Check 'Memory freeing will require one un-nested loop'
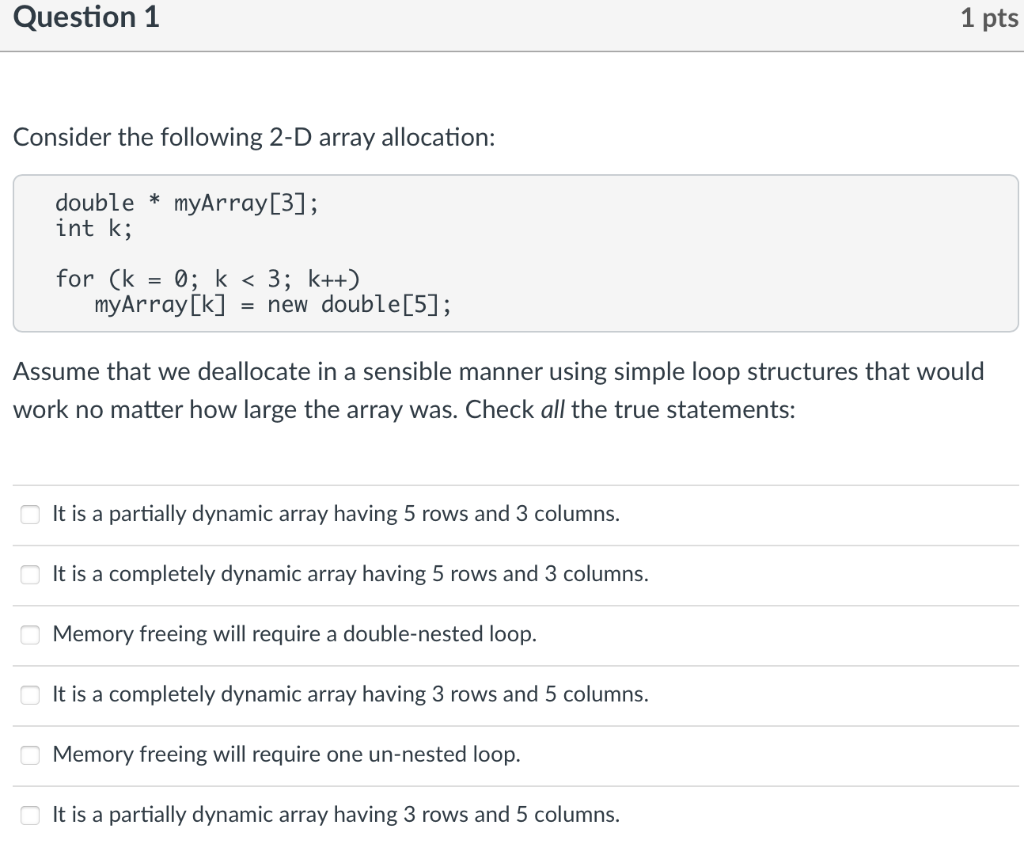The width and height of the screenshot is (1024, 844). pyautogui.click(x=30, y=754)
